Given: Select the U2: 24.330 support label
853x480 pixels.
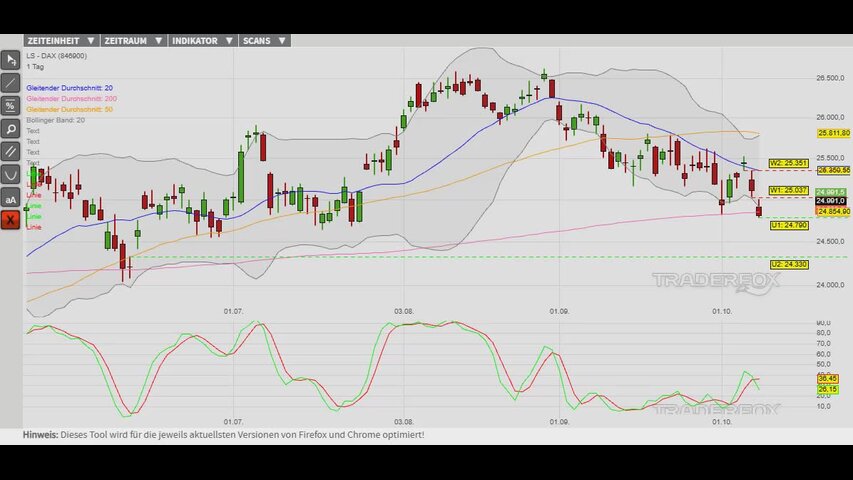Looking at the screenshot, I should 789,264.
